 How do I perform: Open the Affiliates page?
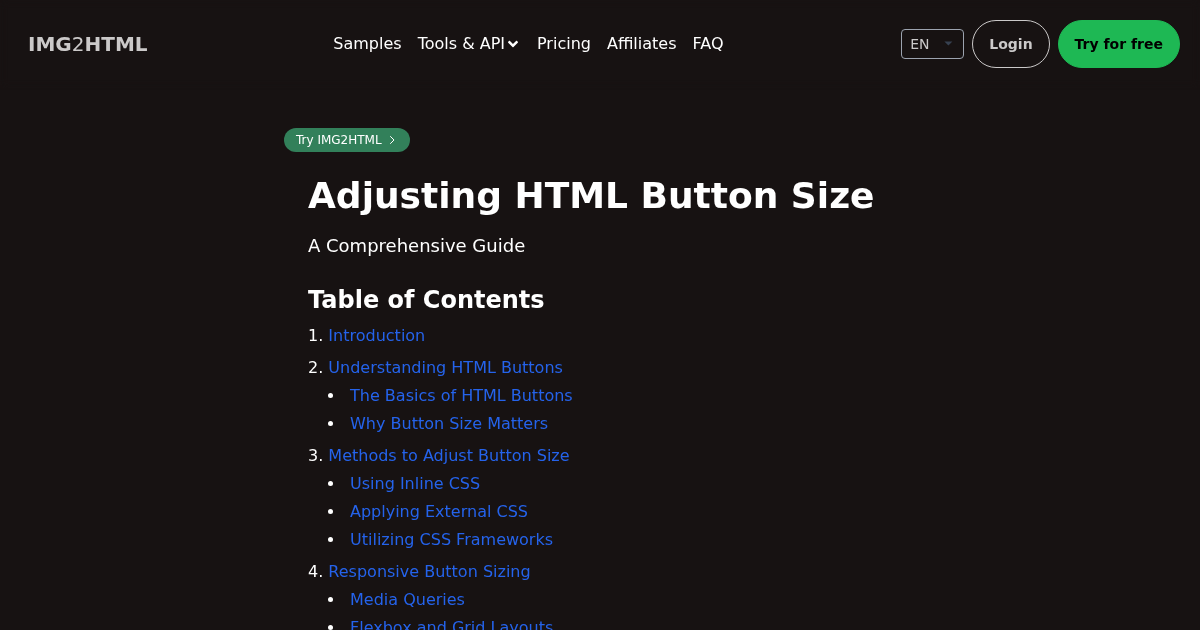[x=641, y=44]
